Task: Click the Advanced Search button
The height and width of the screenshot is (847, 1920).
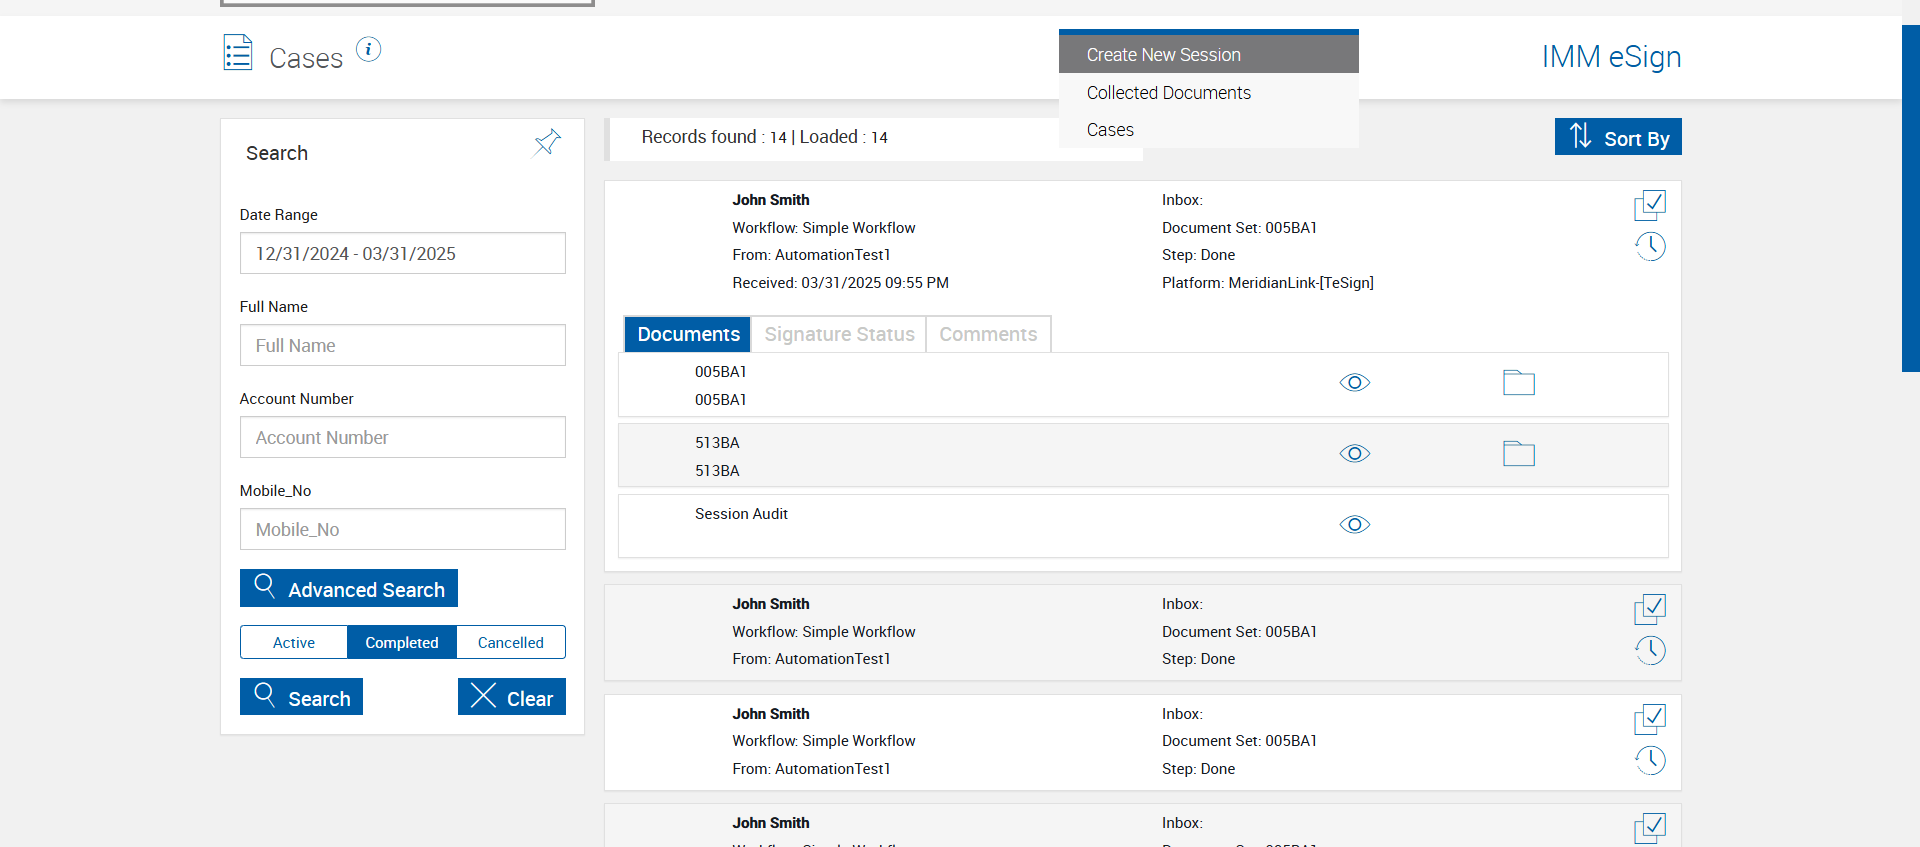Action: [349, 589]
